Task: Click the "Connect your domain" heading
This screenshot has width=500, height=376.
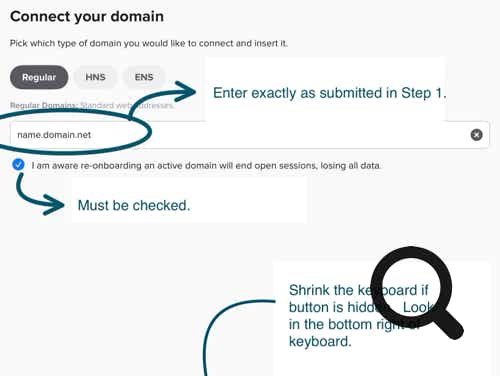Action: click(87, 16)
